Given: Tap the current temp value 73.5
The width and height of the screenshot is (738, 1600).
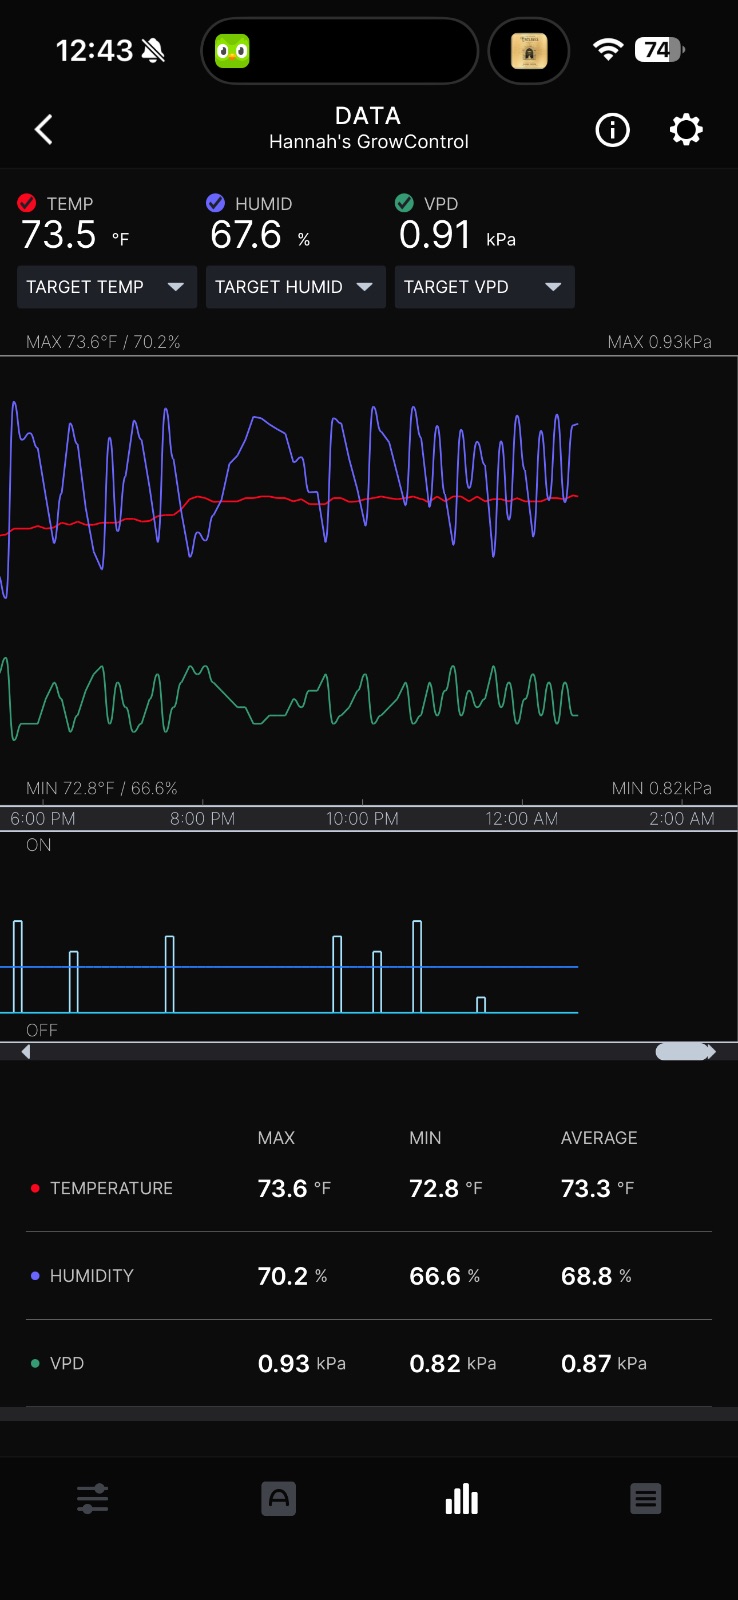Looking at the screenshot, I should point(58,235).
